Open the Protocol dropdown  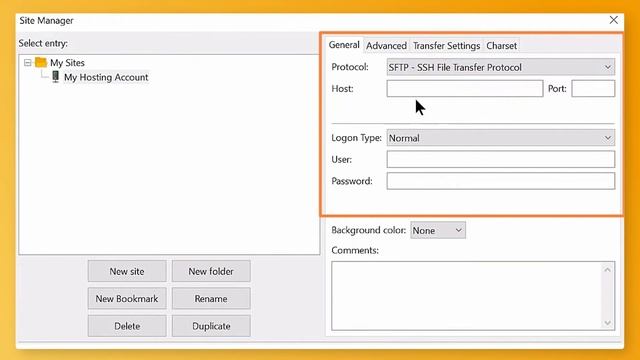coord(500,67)
